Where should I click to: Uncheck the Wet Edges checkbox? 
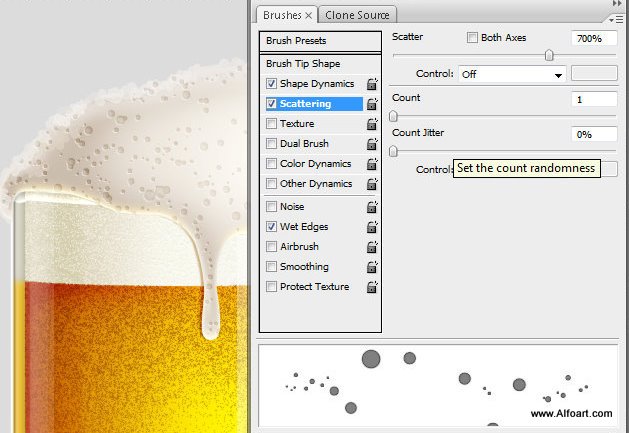pyautogui.click(x=271, y=226)
